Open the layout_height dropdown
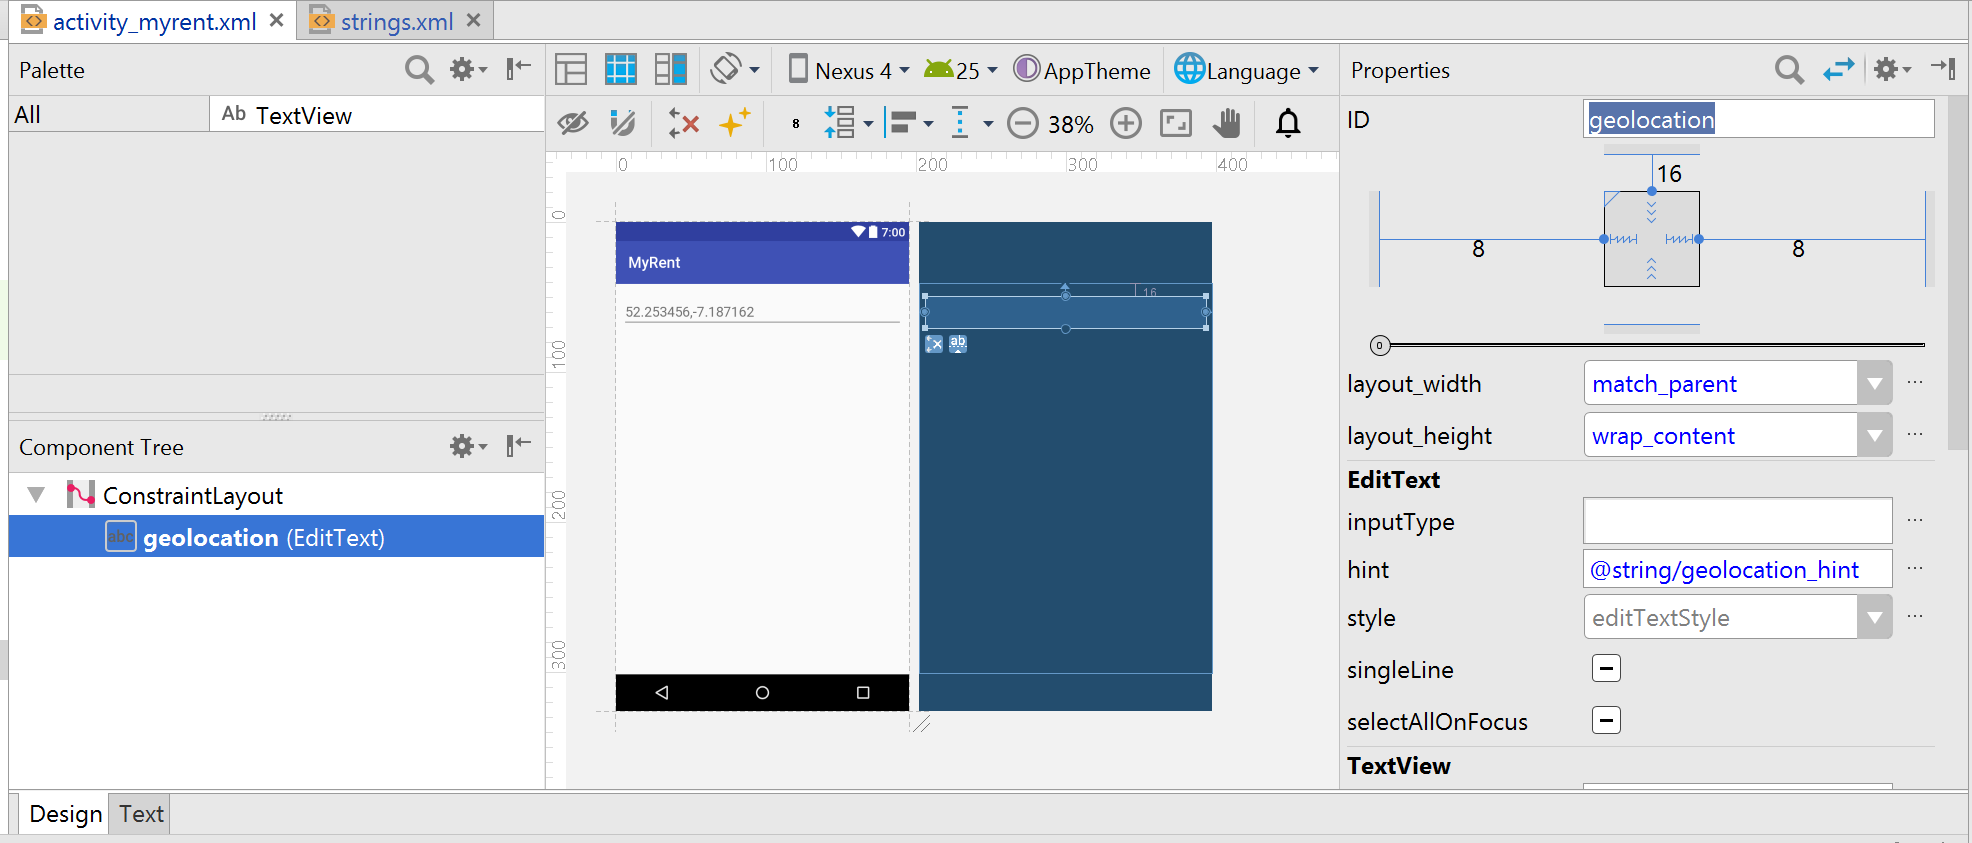This screenshot has width=1972, height=843. 1874,436
